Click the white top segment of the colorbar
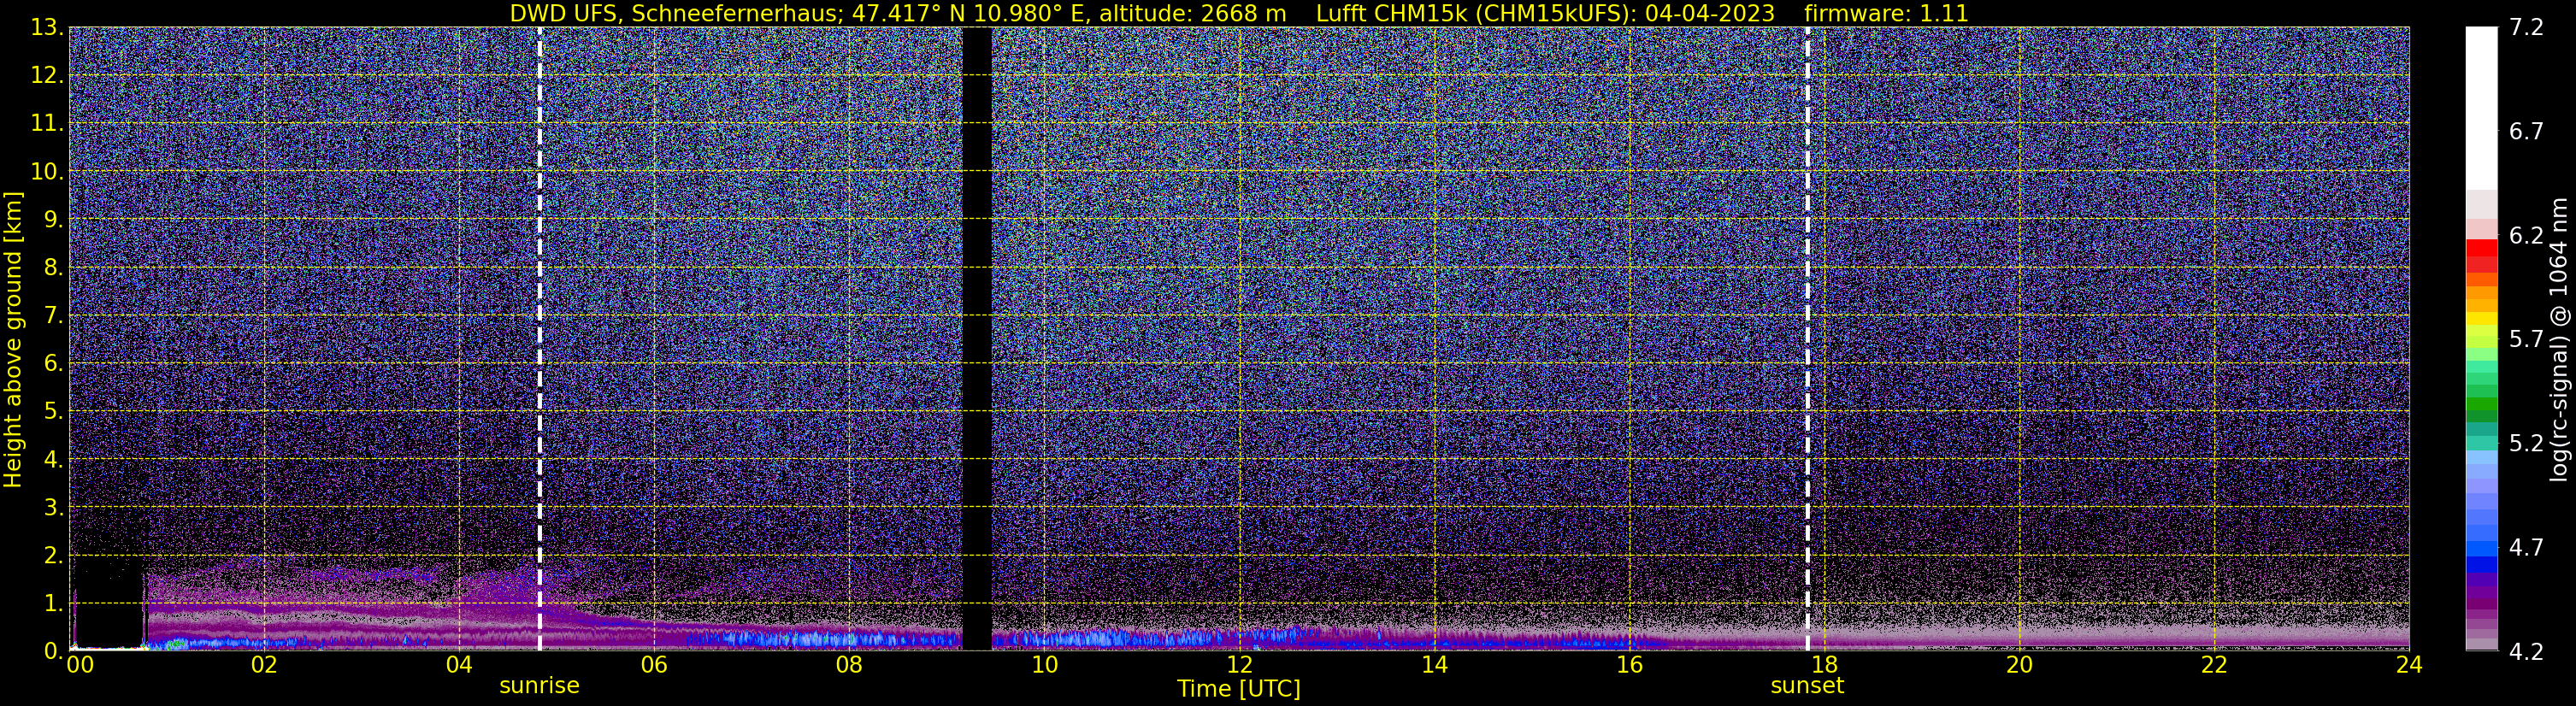Viewport: 2576px width, 706px height. pyautogui.click(x=2481, y=108)
